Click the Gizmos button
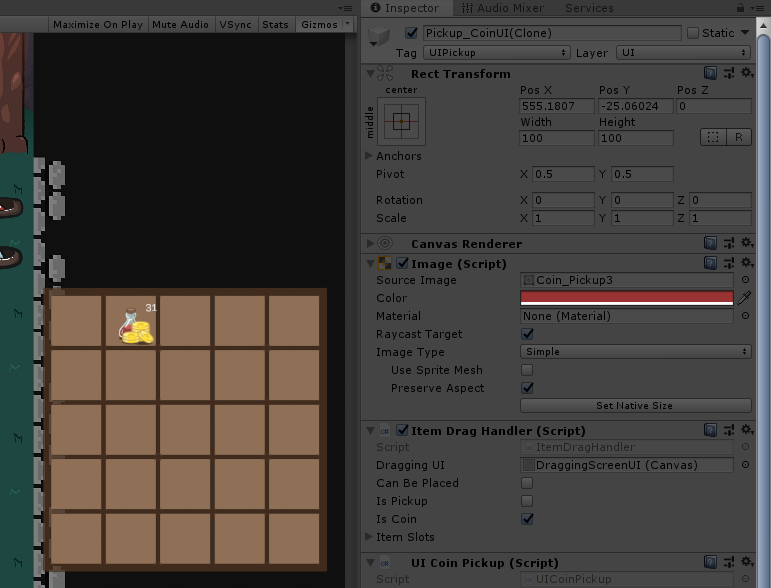 (x=319, y=24)
